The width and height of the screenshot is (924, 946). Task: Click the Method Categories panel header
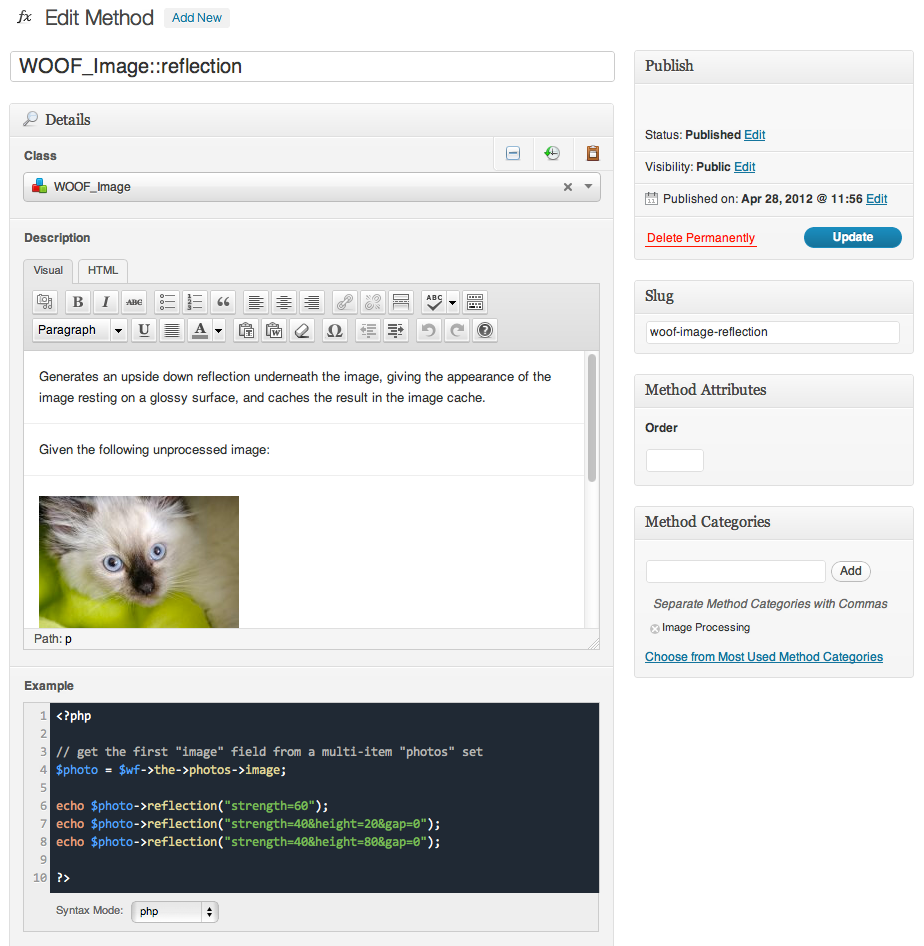click(x=774, y=522)
